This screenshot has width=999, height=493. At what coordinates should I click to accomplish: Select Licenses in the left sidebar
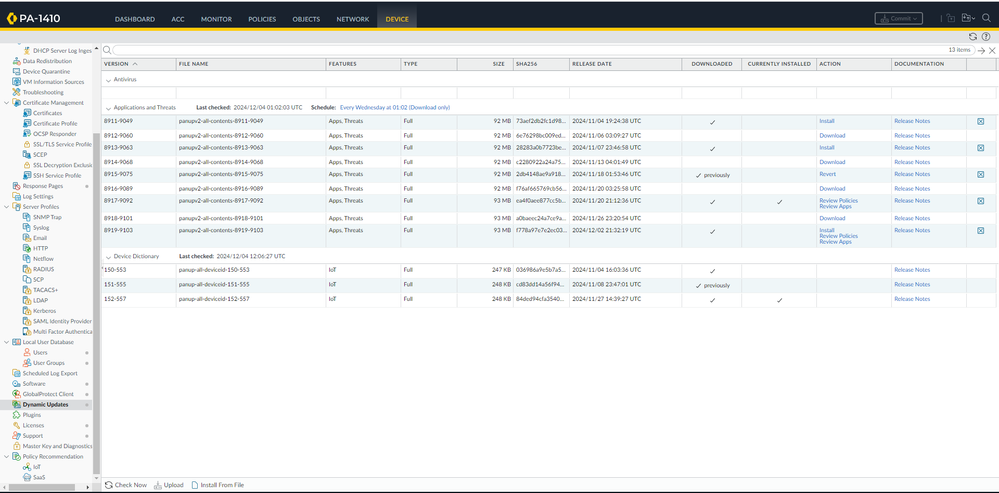(x=33, y=425)
